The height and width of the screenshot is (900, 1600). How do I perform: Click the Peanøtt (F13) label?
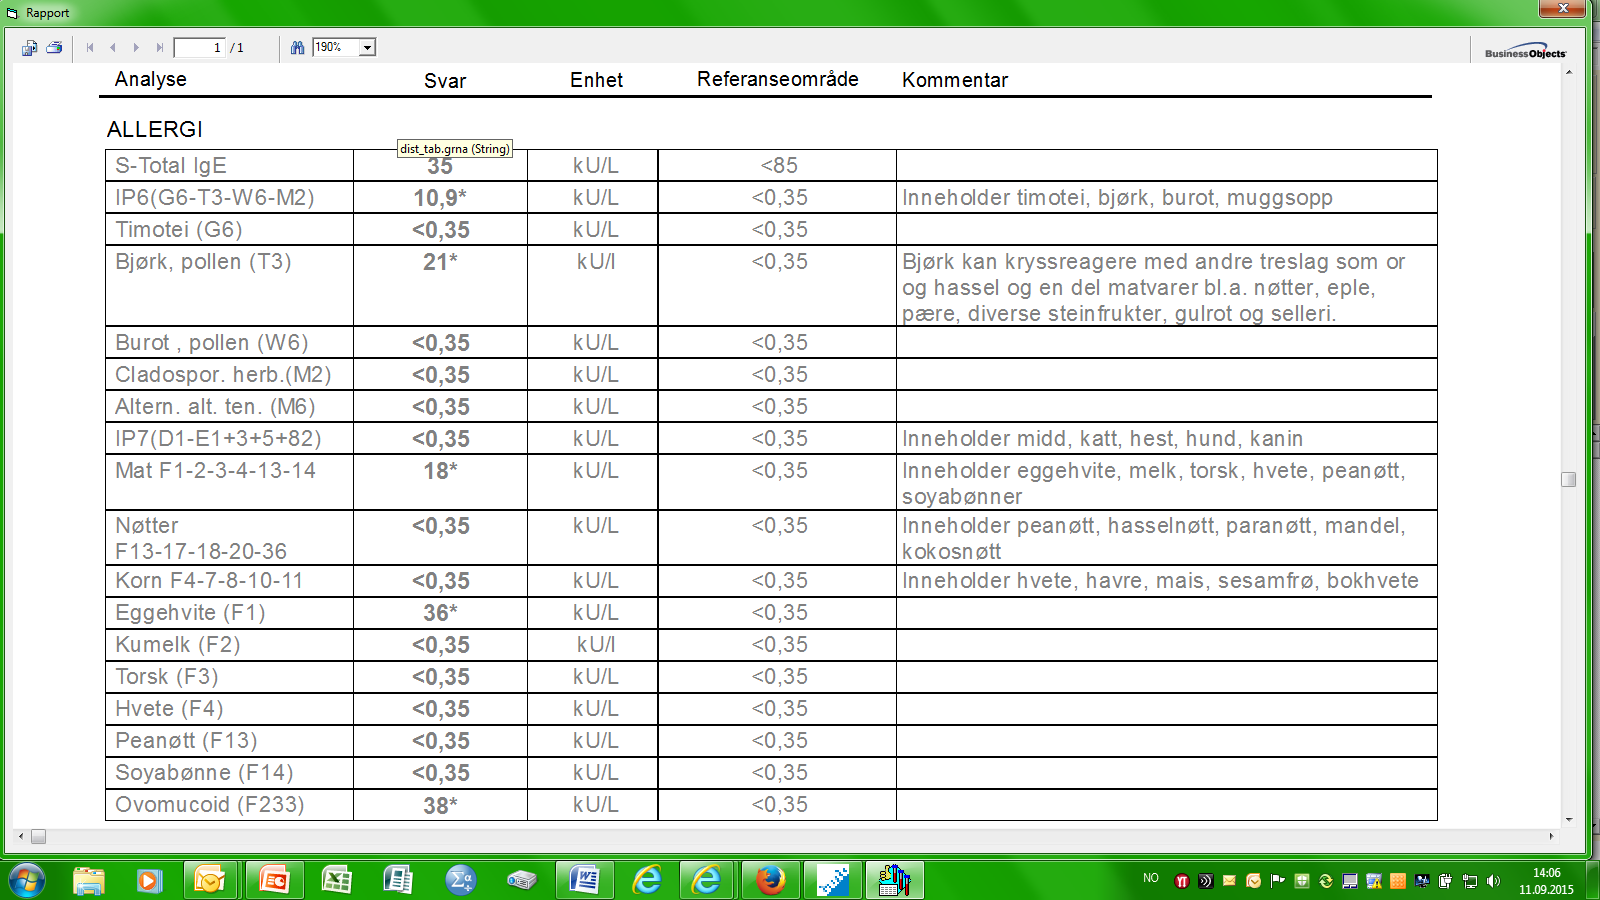pos(186,740)
